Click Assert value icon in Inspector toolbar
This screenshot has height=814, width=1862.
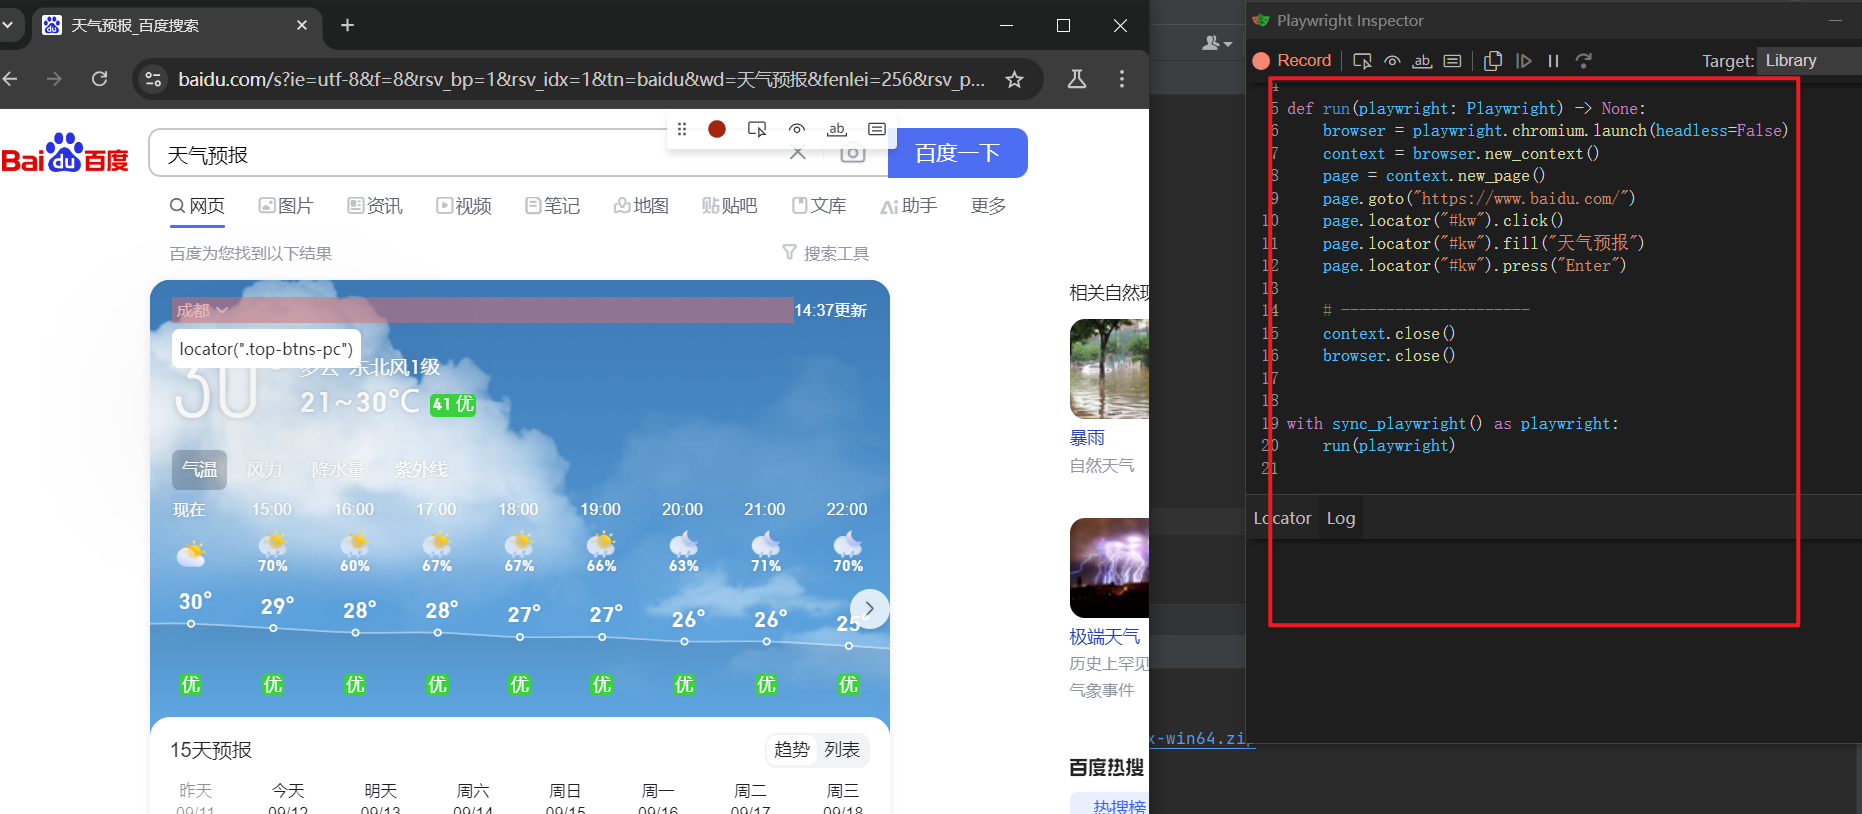pos(1452,61)
